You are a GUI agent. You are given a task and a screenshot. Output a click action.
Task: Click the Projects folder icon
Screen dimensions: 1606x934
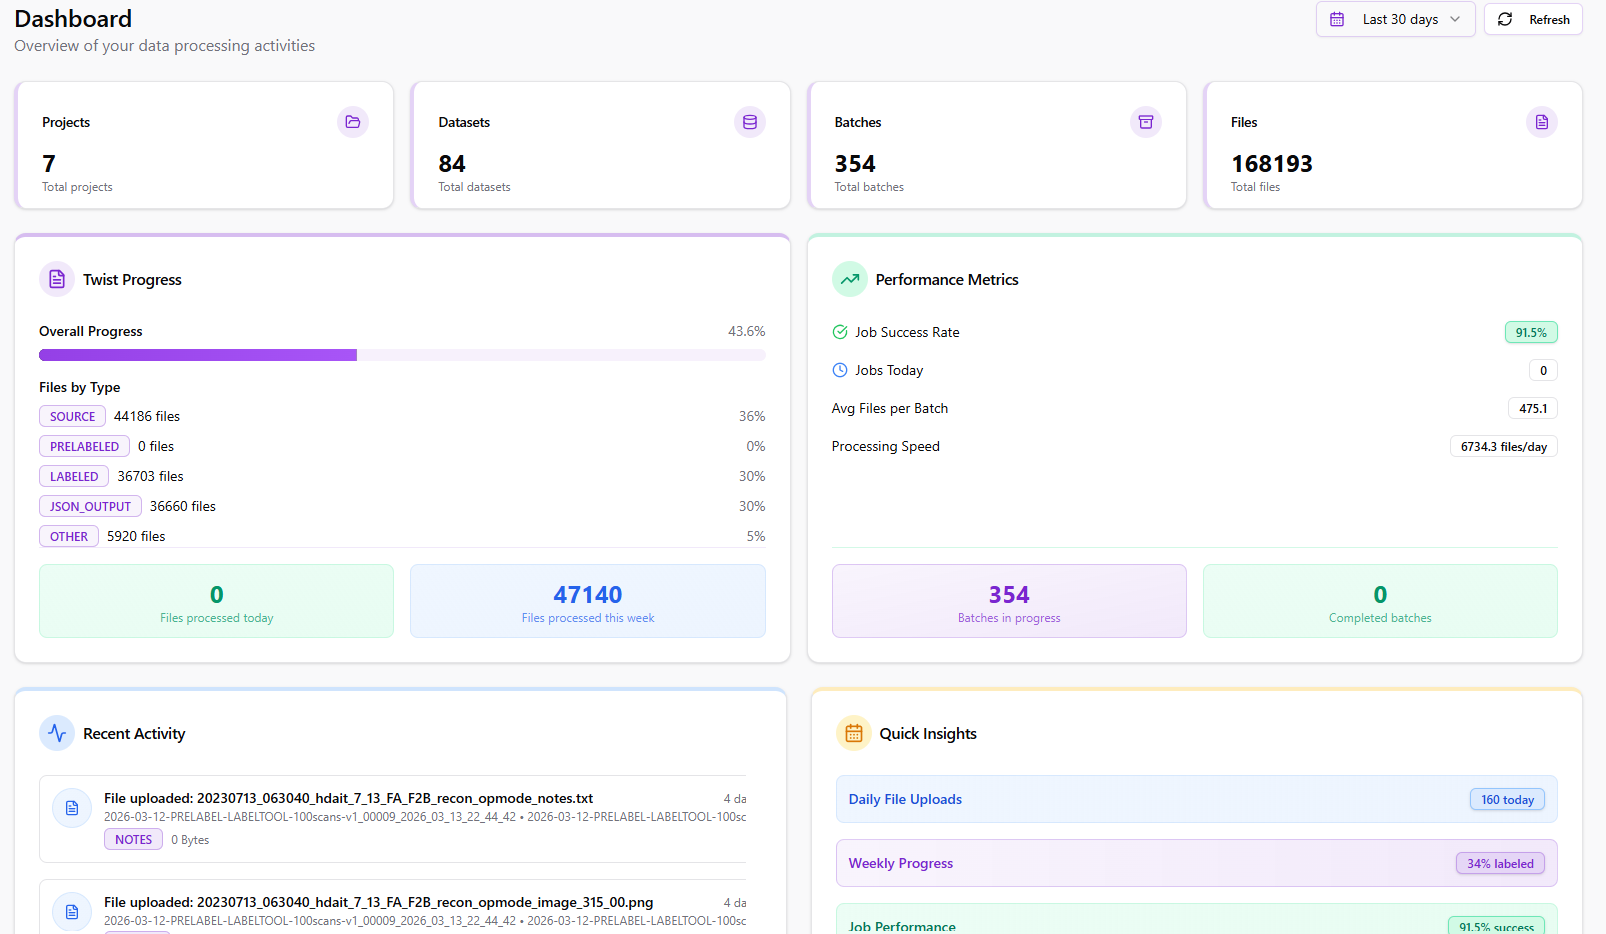tap(353, 122)
